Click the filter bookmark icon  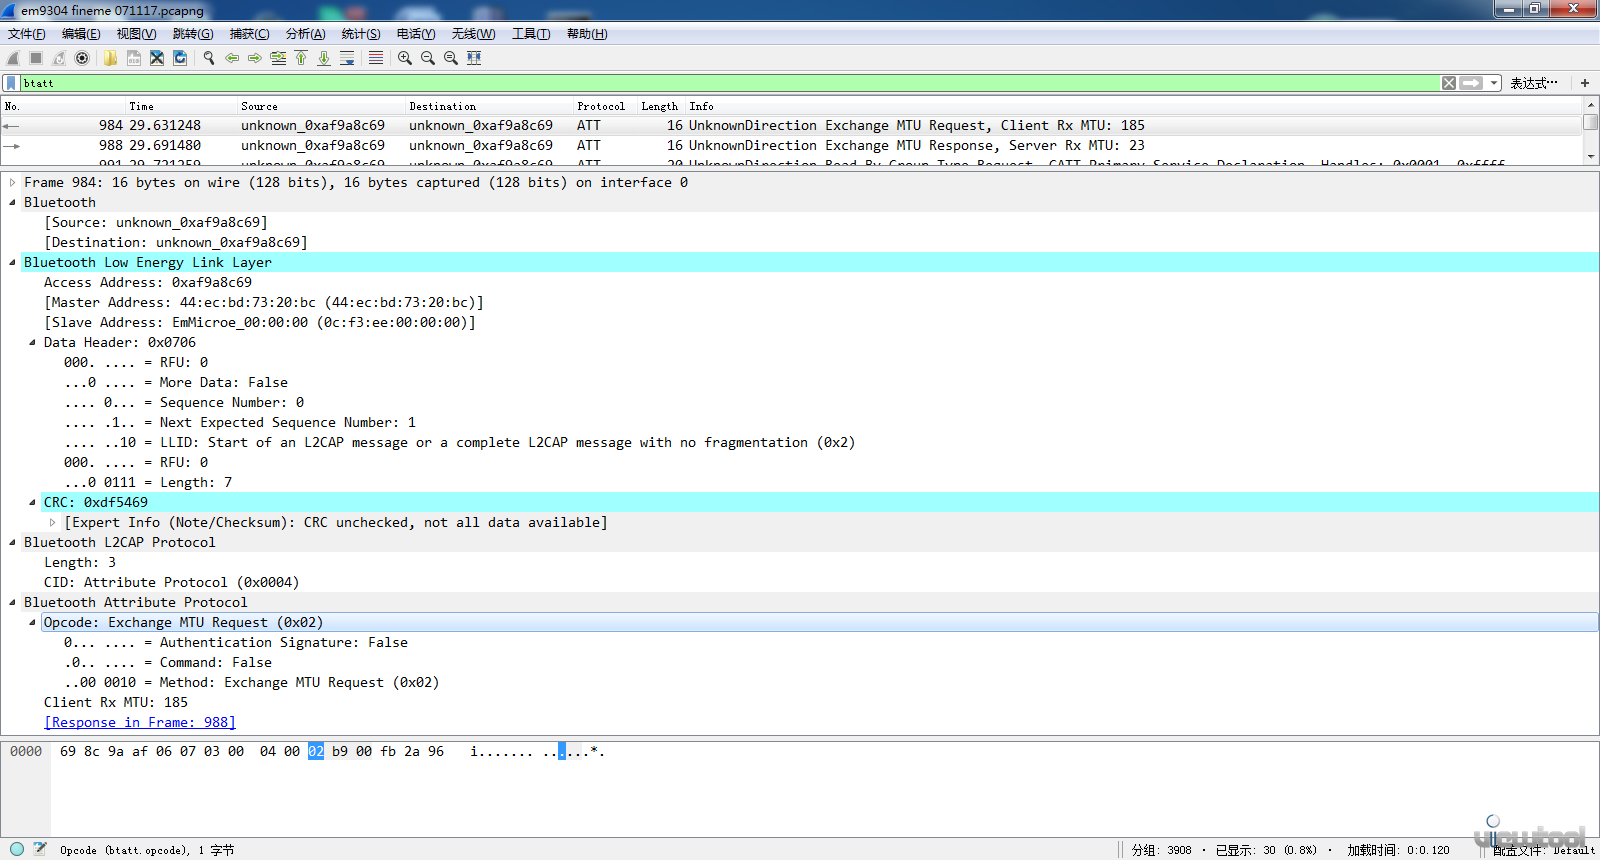[x=11, y=83]
